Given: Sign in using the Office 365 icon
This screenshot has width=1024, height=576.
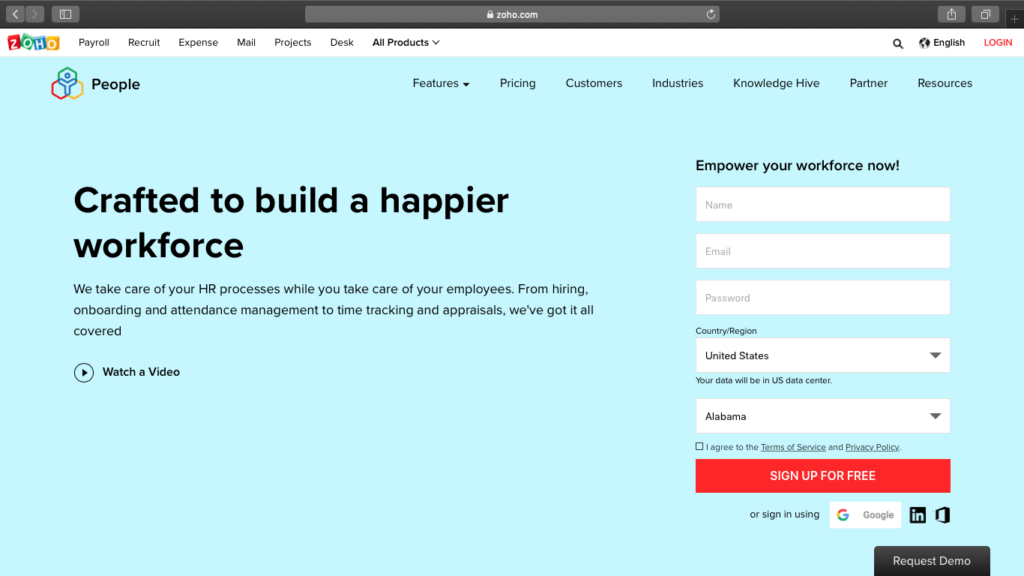Looking at the screenshot, I should (x=942, y=515).
